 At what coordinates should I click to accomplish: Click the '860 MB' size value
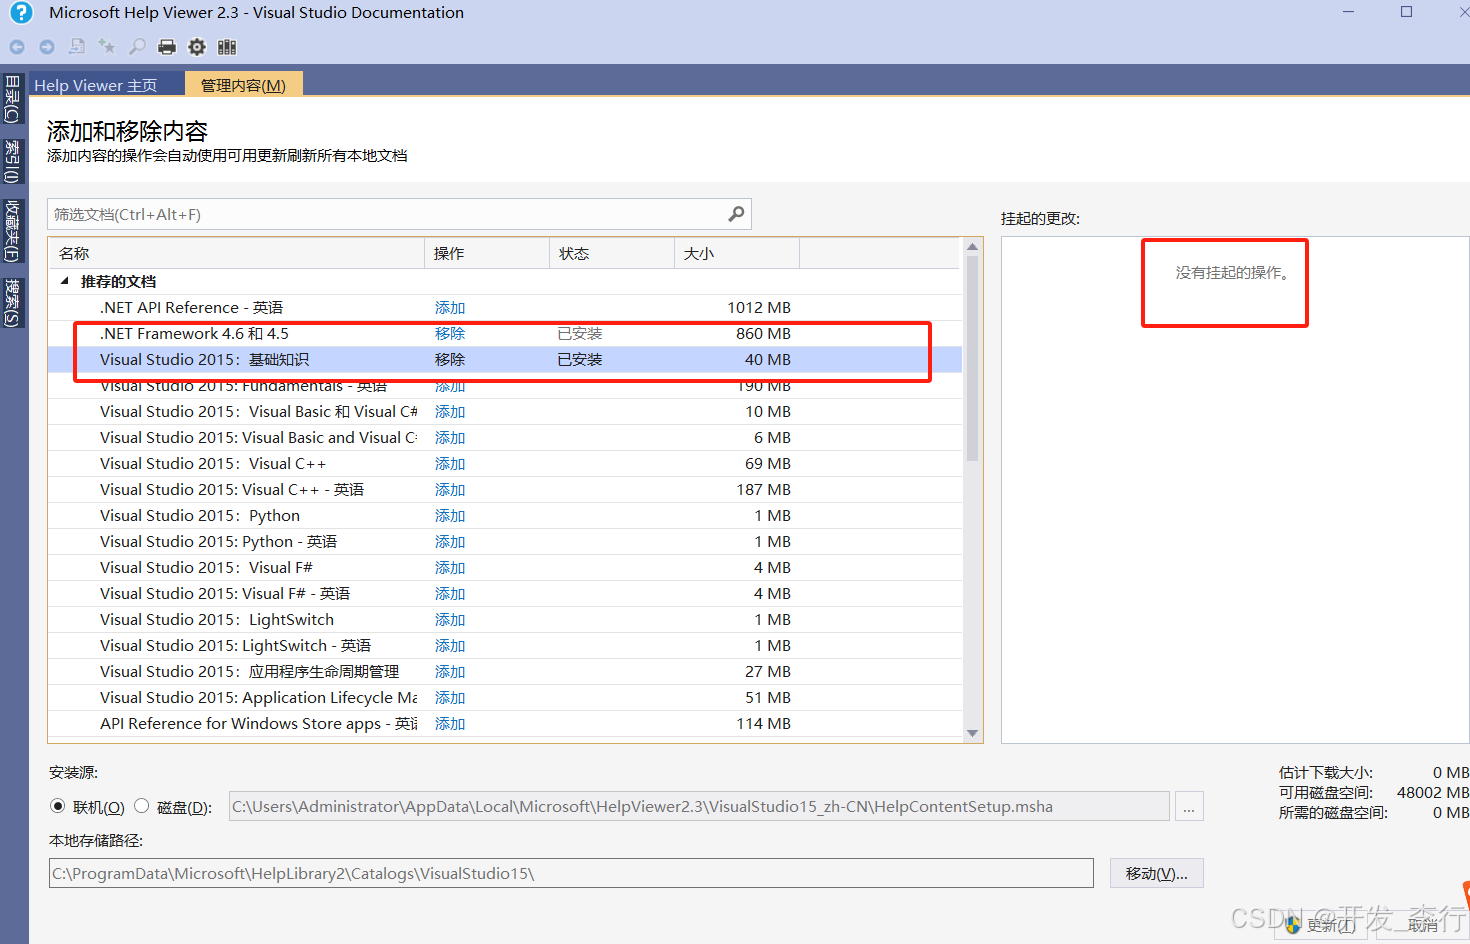pyautogui.click(x=763, y=334)
